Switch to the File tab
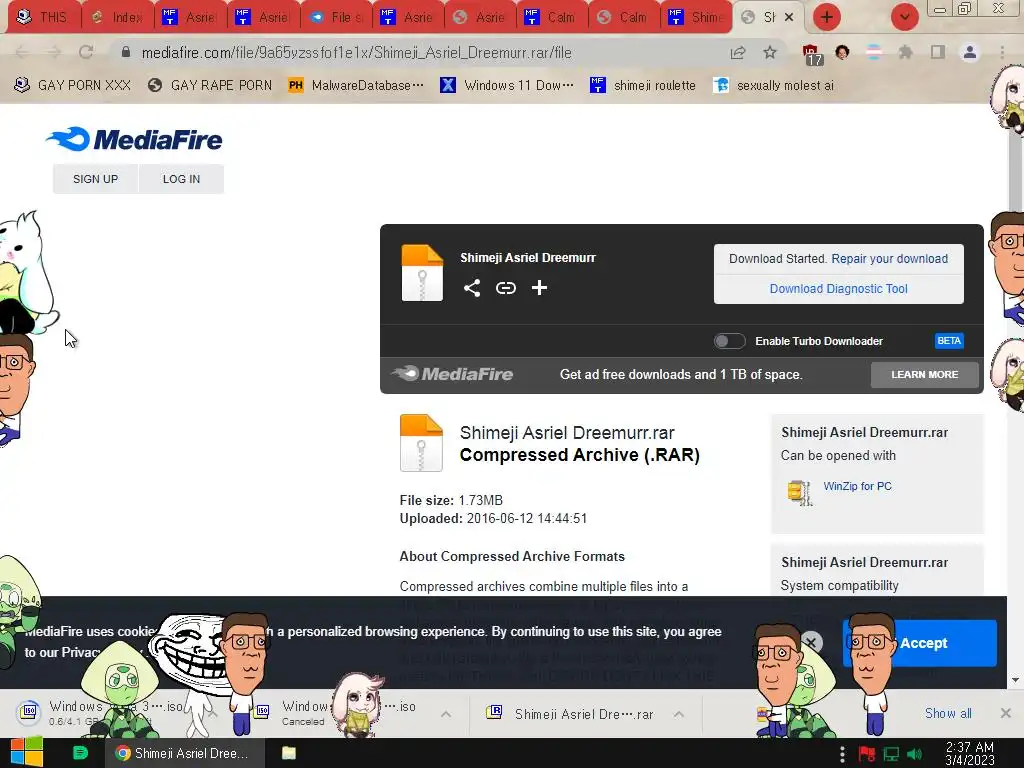 point(336,17)
